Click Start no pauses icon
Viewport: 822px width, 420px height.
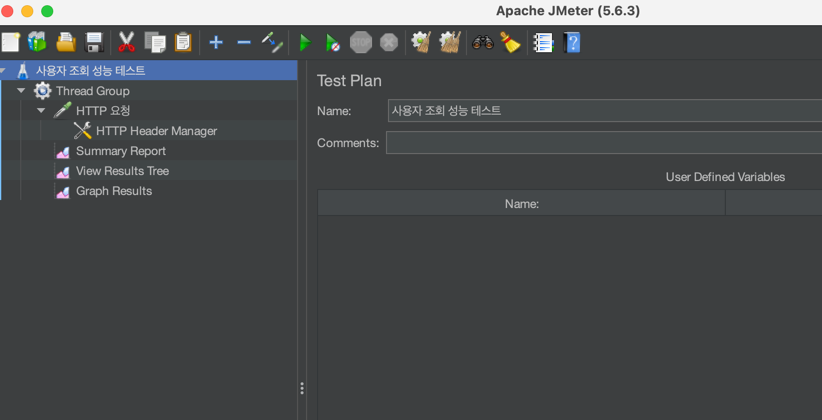[332, 43]
